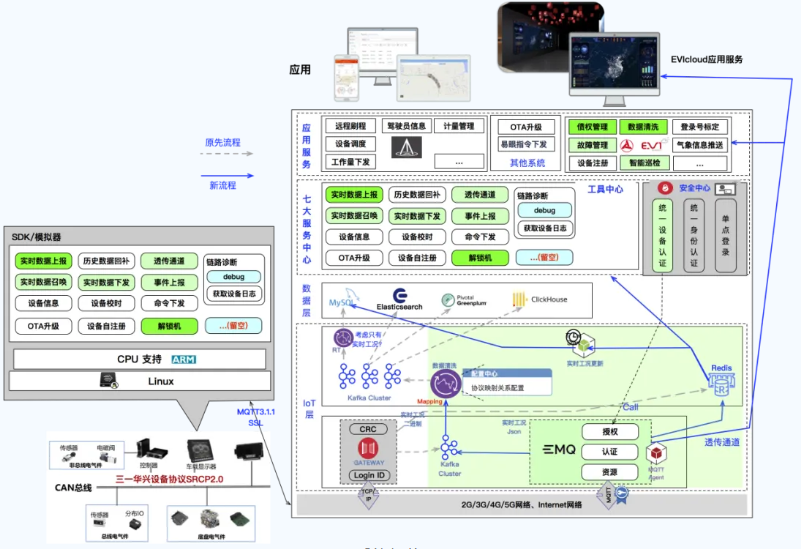Image resolution: width=801 pixels, height=549 pixels.
Task: Click the single Kafka Cluster icon fed by EMQ
Action: [449, 448]
